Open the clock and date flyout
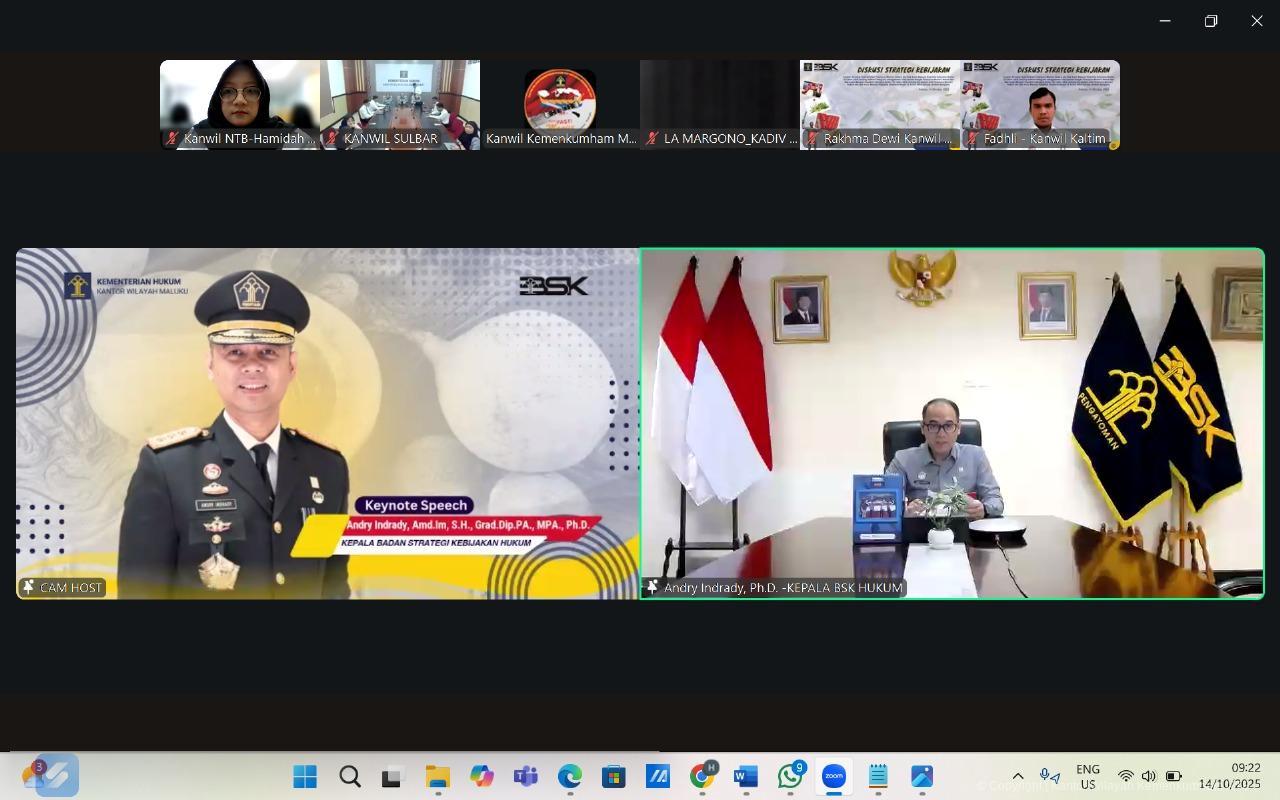This screenshot has width=1280, height=800. (x=1229, y=776)
